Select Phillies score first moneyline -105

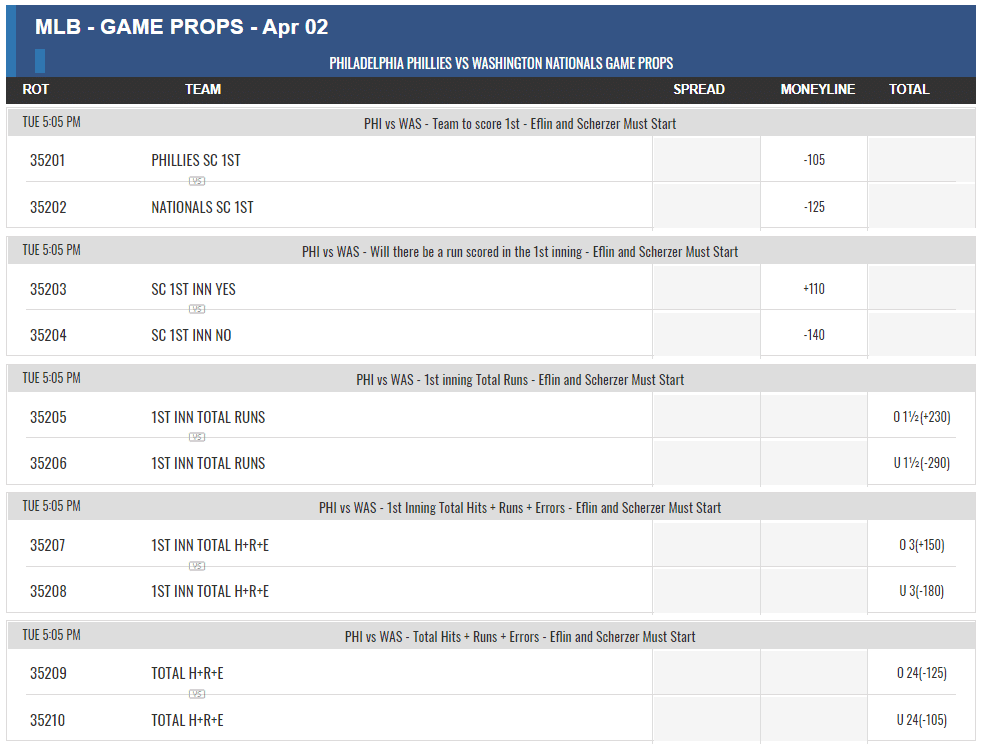[x=814, y=160]
